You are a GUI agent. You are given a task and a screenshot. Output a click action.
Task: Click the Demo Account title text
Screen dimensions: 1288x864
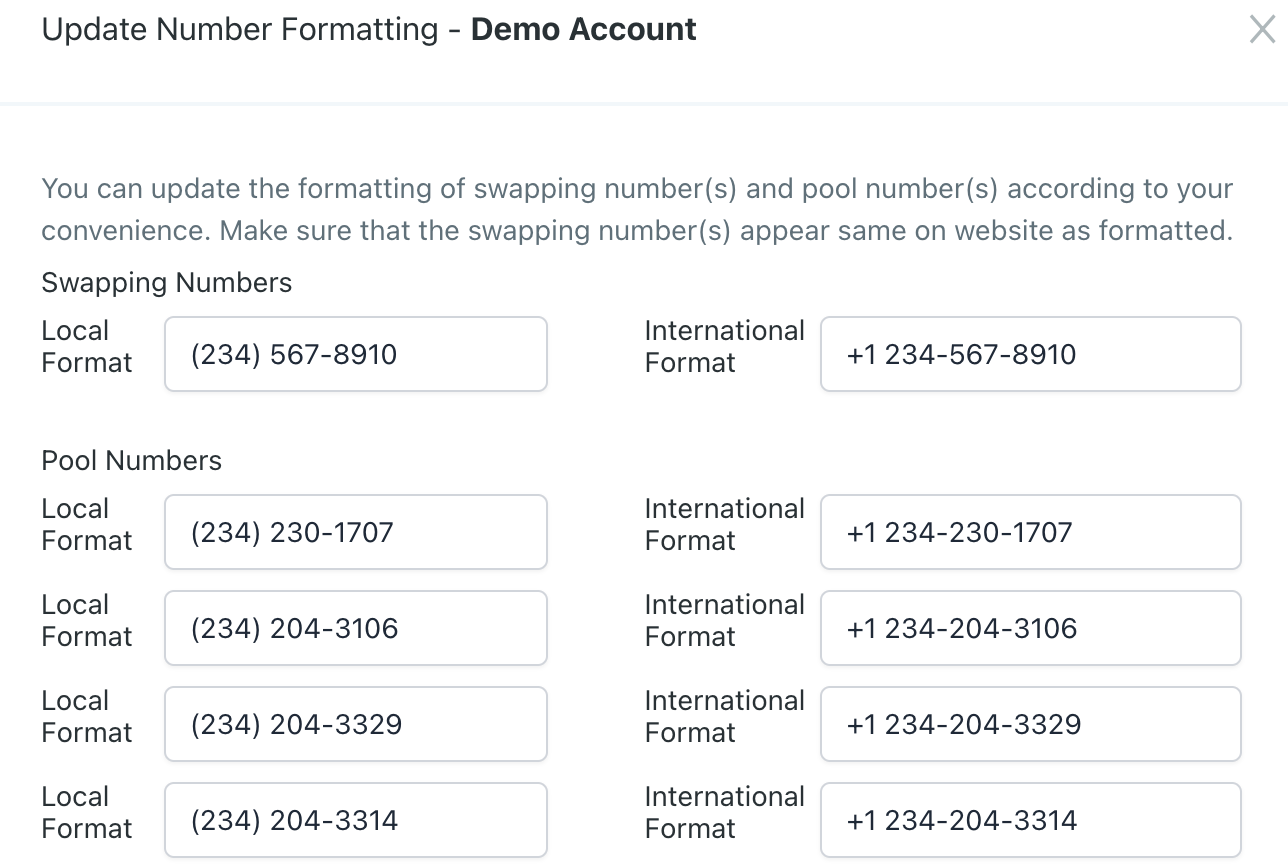[x=583, y=30]
